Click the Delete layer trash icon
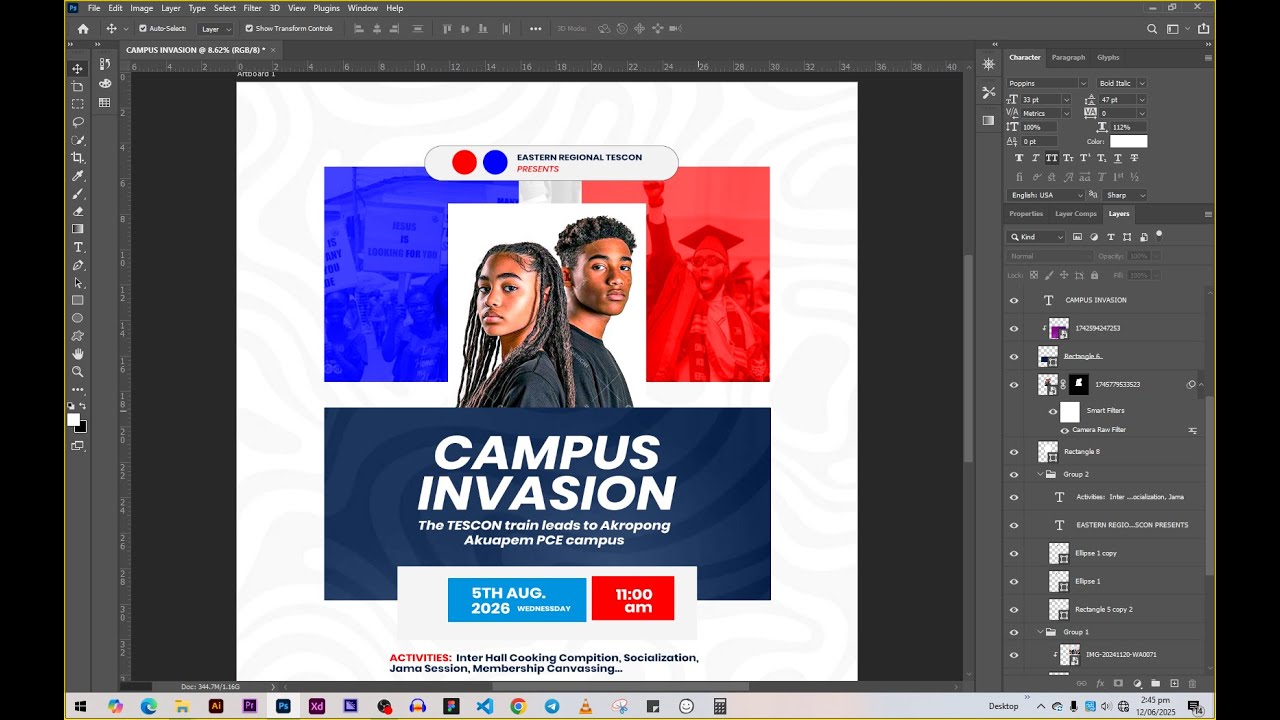 coord(1192,684)
